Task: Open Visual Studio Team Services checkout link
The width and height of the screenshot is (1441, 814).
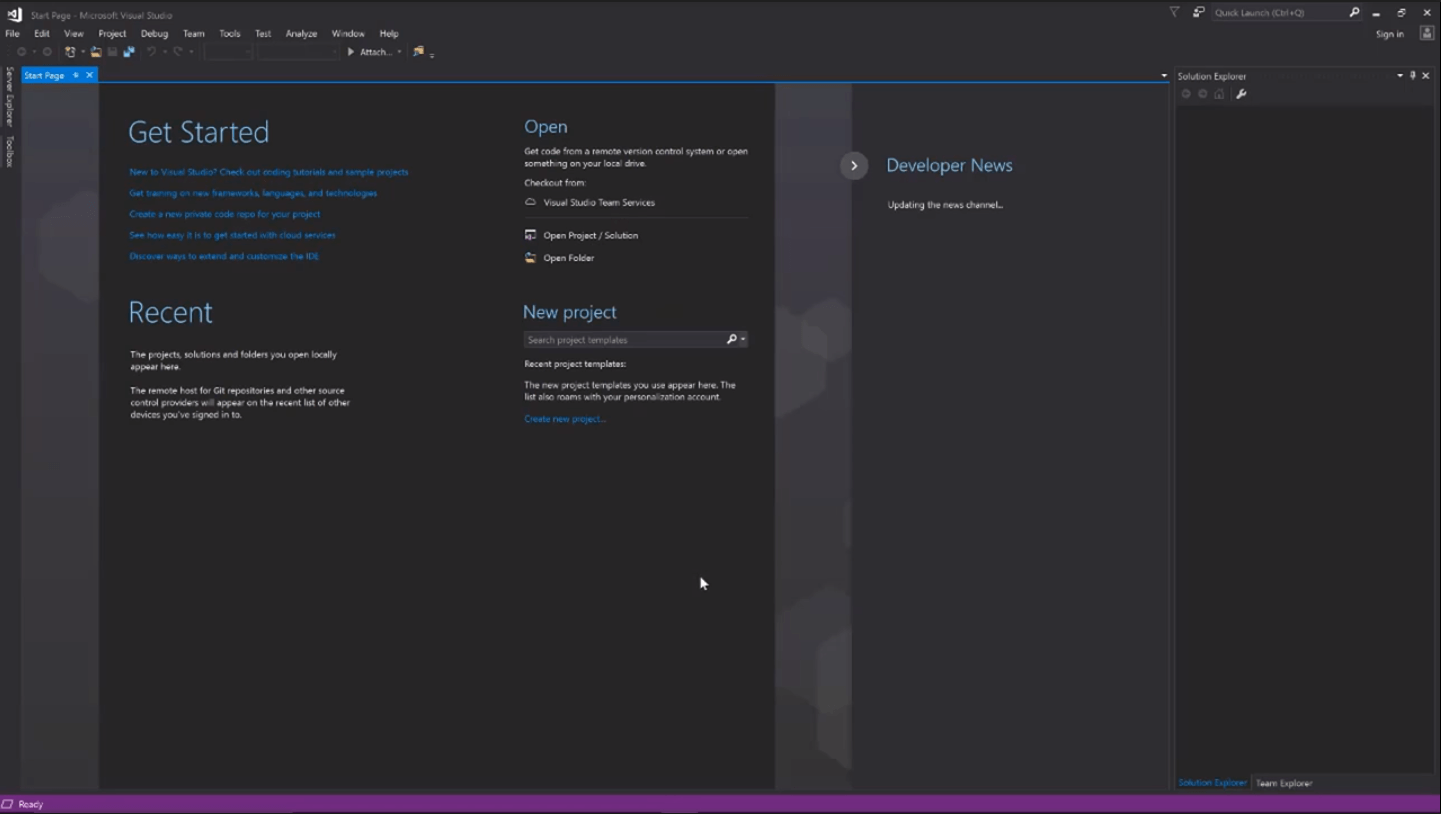Action: tap(597, 202)
